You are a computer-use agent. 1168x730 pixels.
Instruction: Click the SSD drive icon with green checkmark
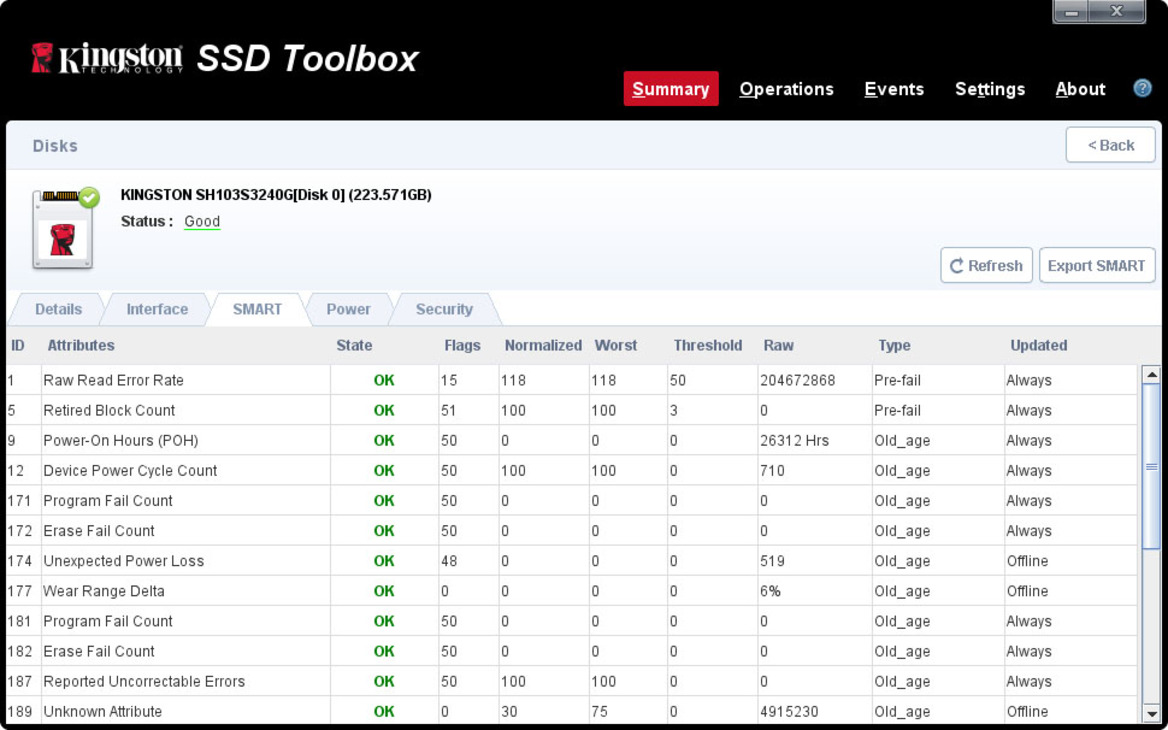65,228
